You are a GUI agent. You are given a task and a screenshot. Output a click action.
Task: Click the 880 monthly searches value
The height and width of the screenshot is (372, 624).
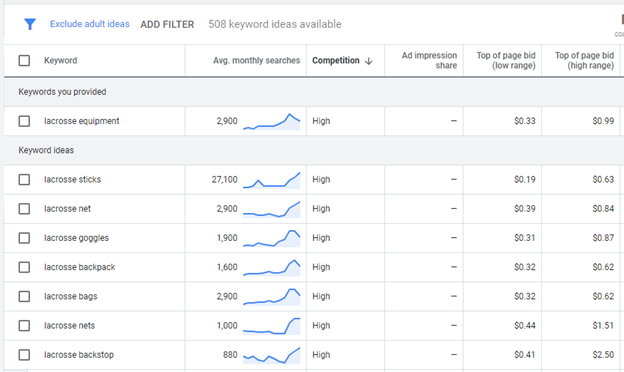click(x=230, y=354)
